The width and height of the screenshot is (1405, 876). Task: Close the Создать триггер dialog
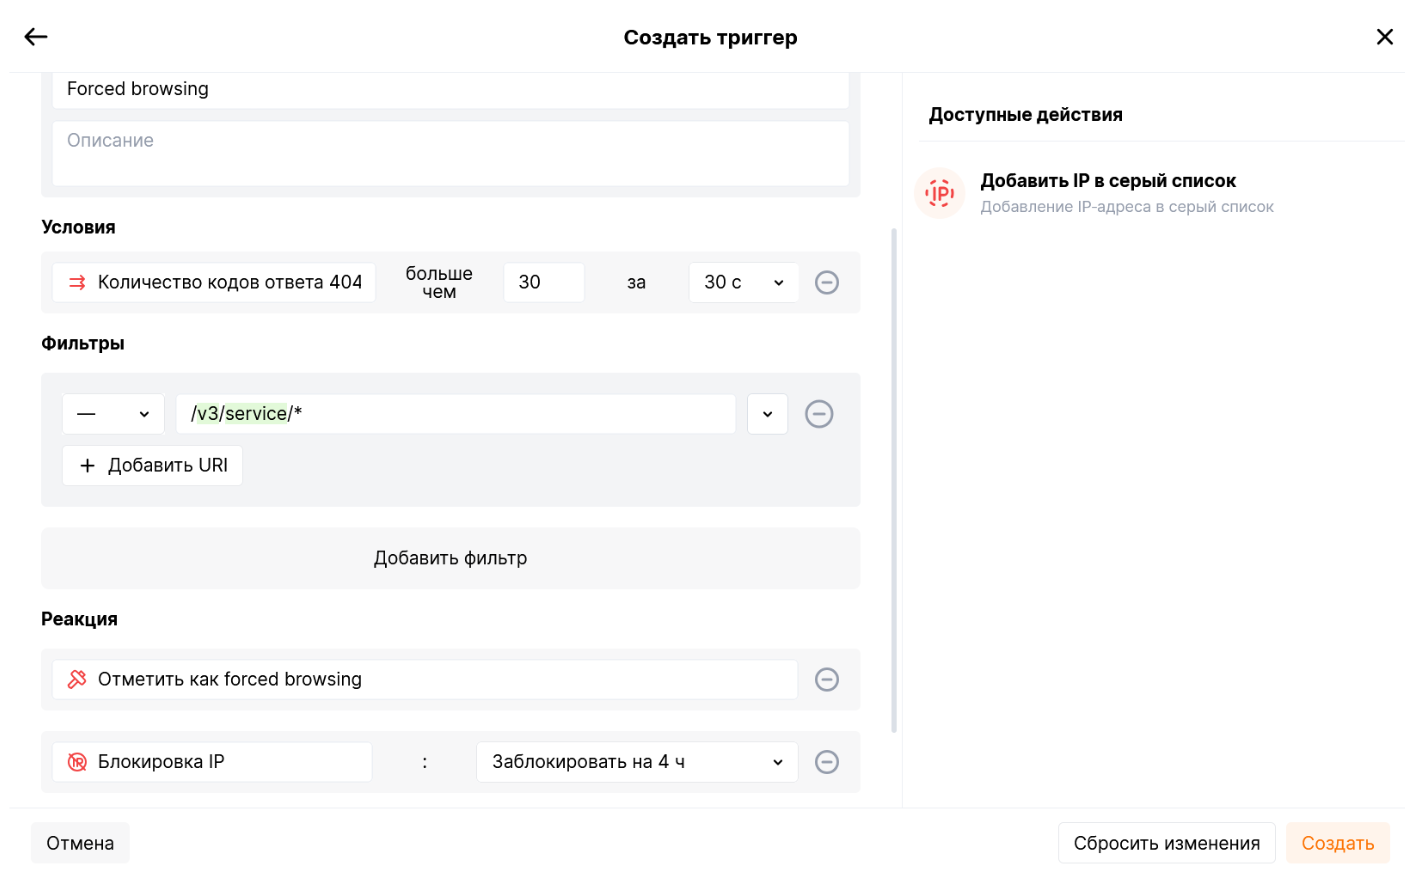(1384, 37)
